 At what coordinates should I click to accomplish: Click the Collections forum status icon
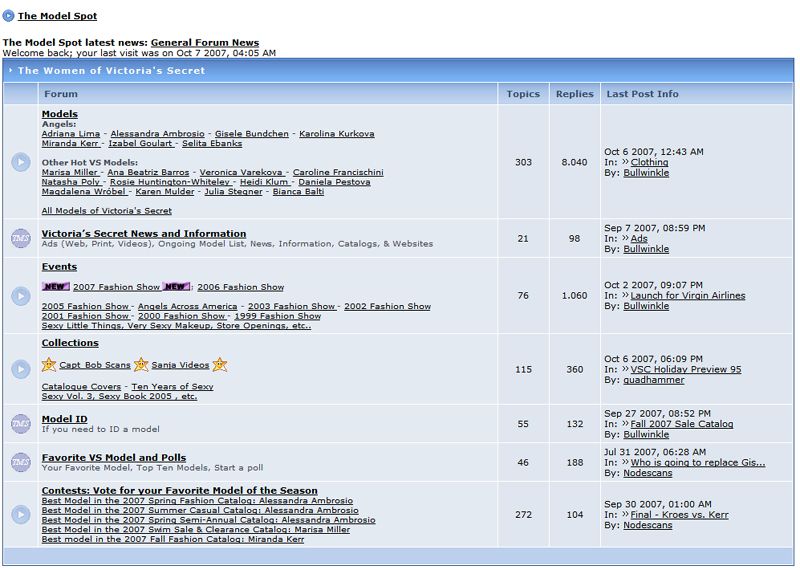pyautogui.click(x=21, y=369)
